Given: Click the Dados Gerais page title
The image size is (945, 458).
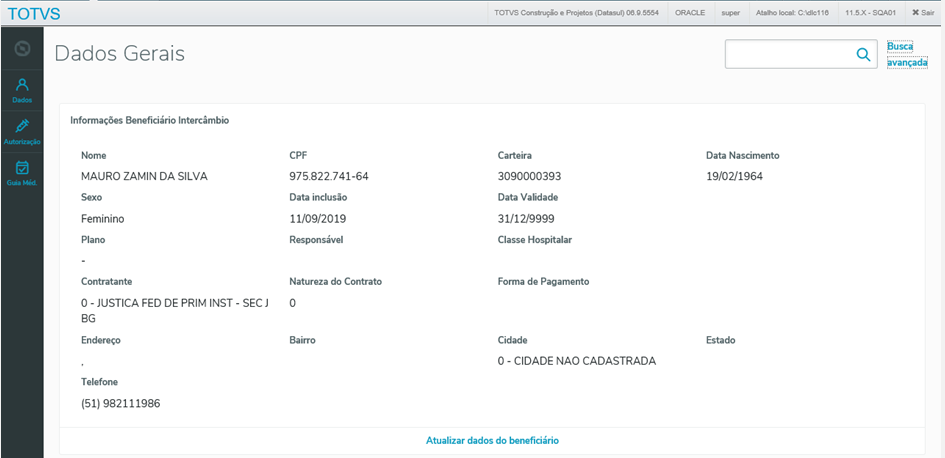Looking at the screenshot, I should tap(119, 54).
